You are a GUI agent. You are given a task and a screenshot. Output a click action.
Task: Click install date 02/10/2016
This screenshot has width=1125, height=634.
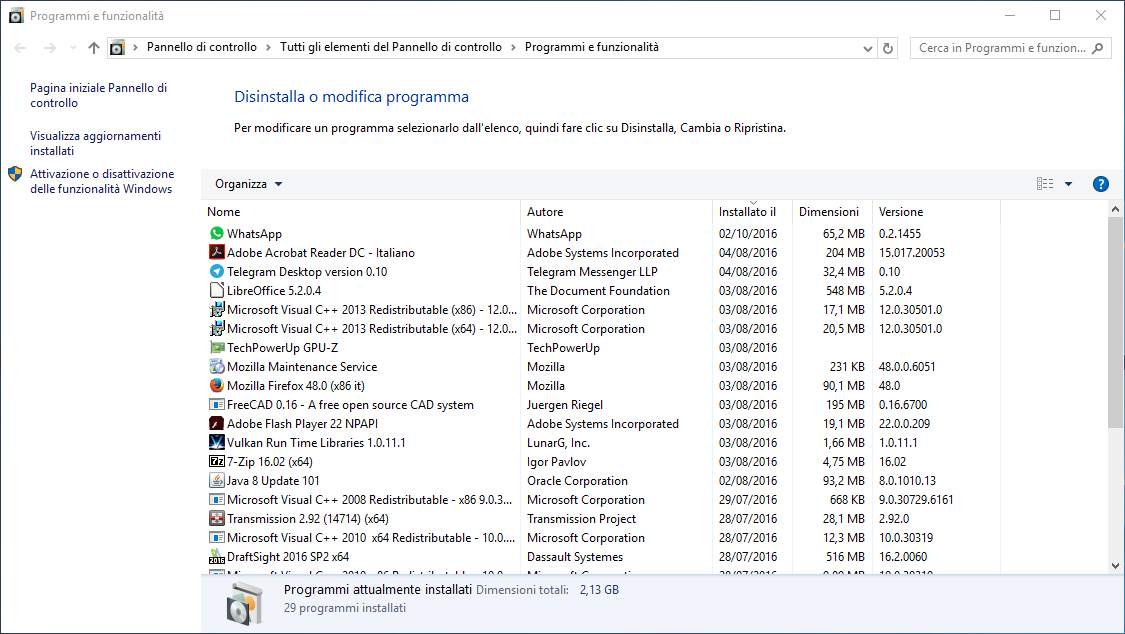pyautogui.click(x=748, y=234)
